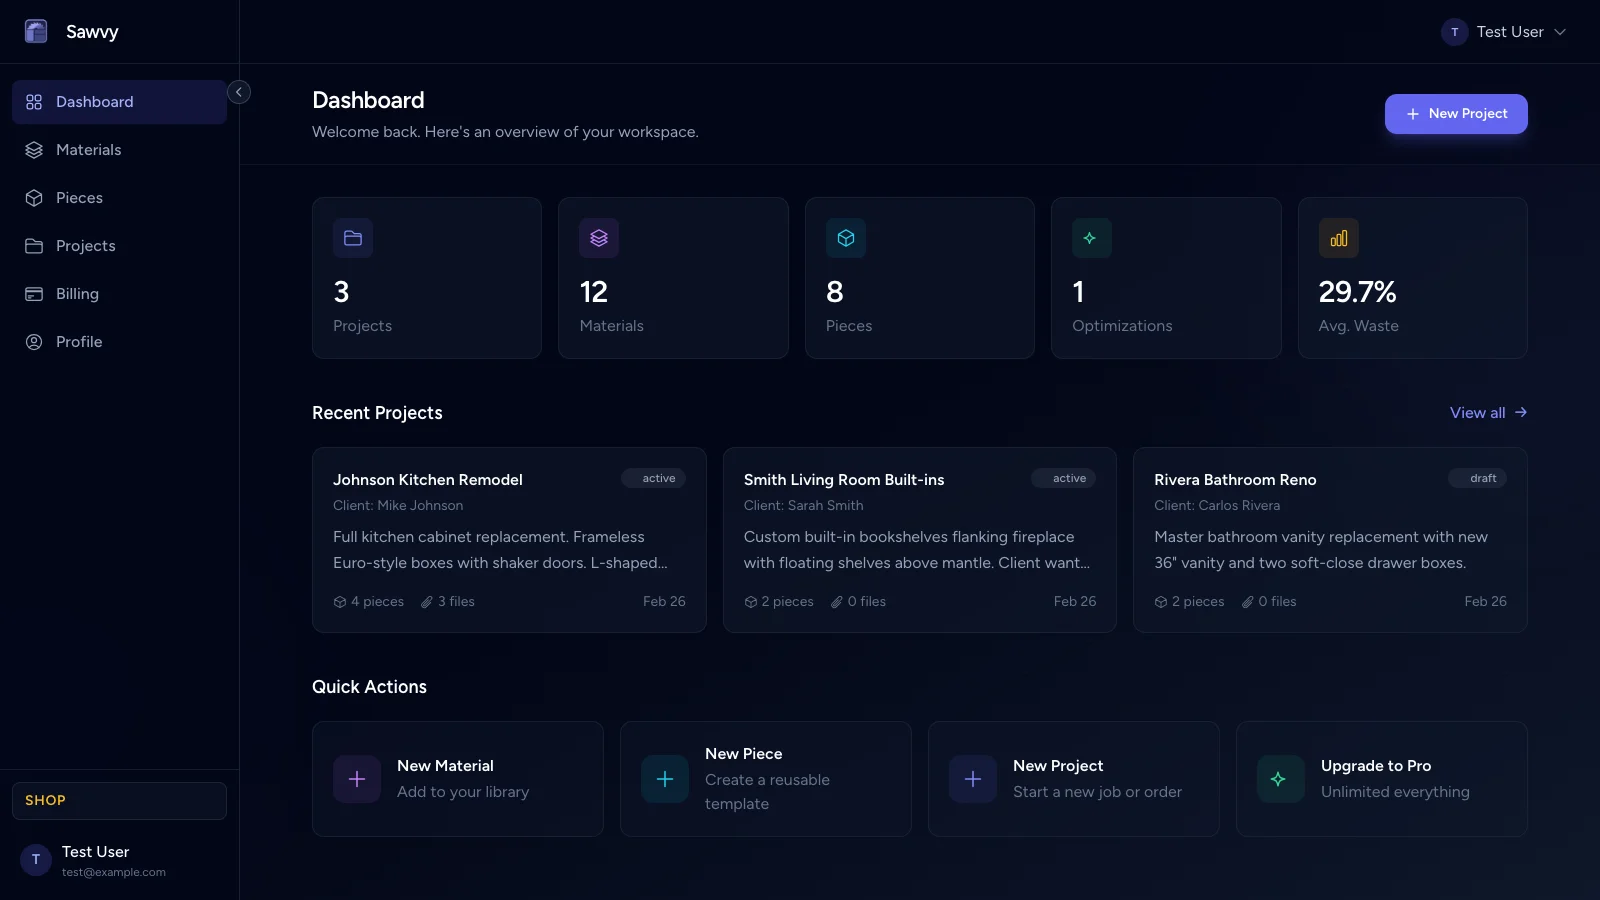This screenshot has height=900, width=1600.
Task: Click the plus icon on New Material card
Action: click(x=357, y=779)
